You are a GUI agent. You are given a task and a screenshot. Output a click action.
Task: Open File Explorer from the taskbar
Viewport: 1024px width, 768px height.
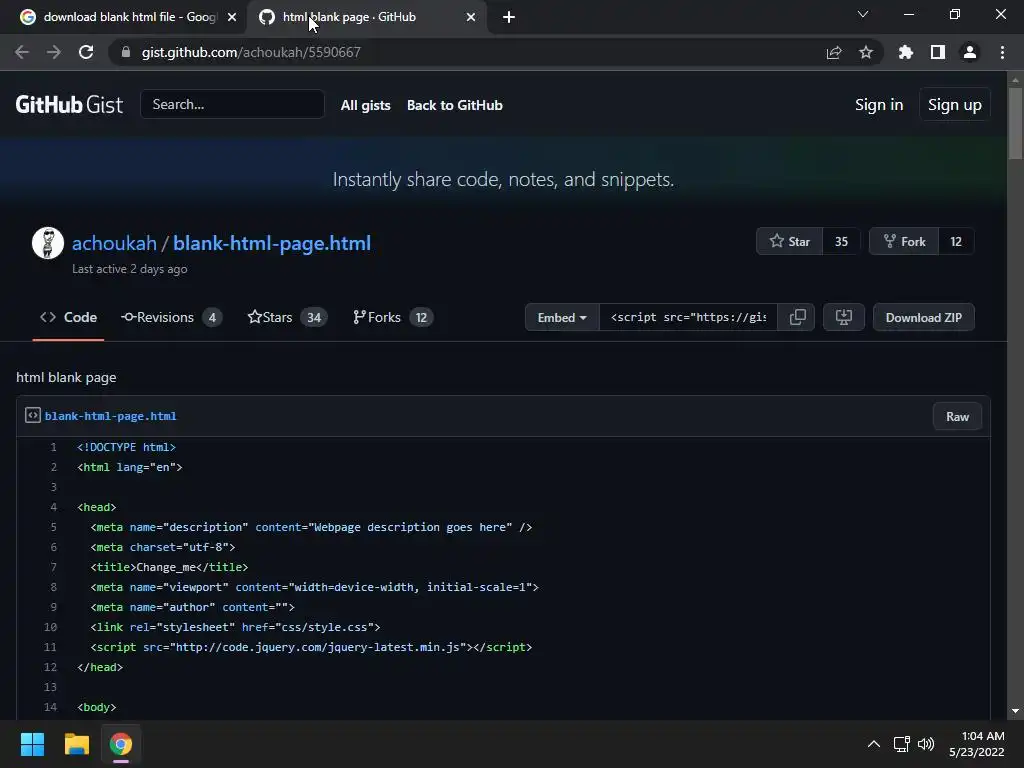click(x=76, y=744)
